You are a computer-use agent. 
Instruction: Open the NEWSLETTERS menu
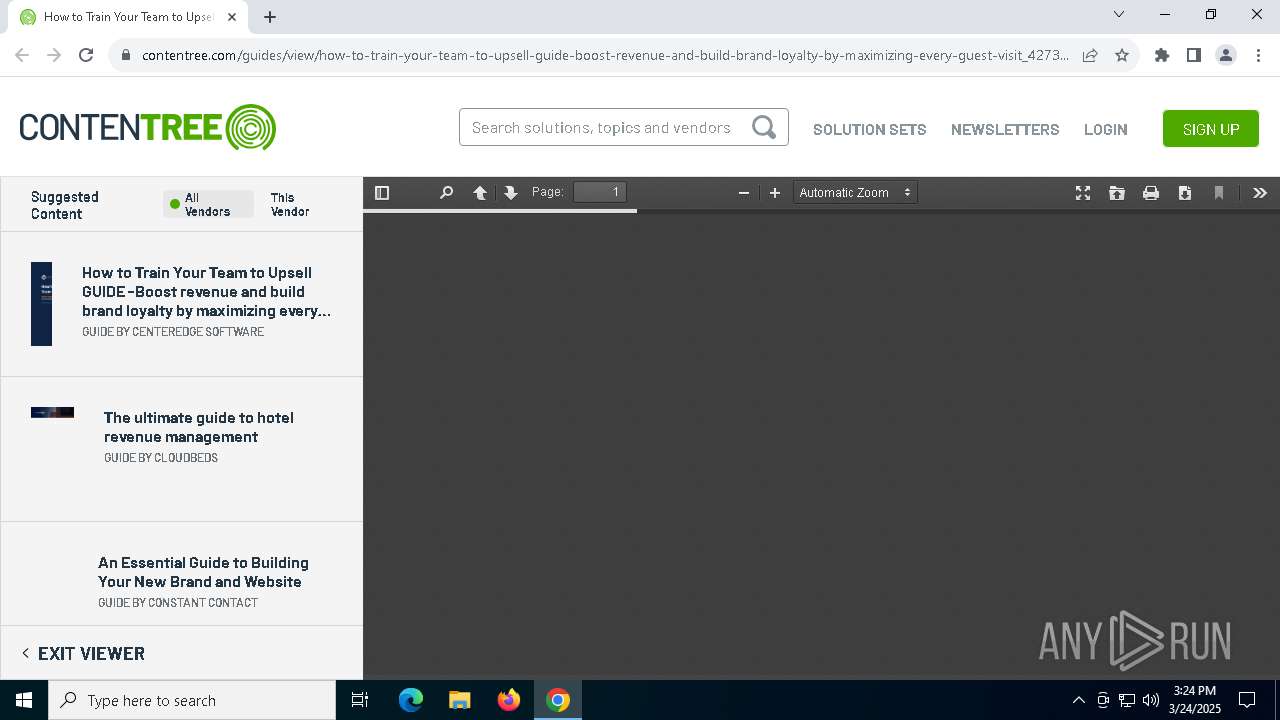[x=1005, y=129]
